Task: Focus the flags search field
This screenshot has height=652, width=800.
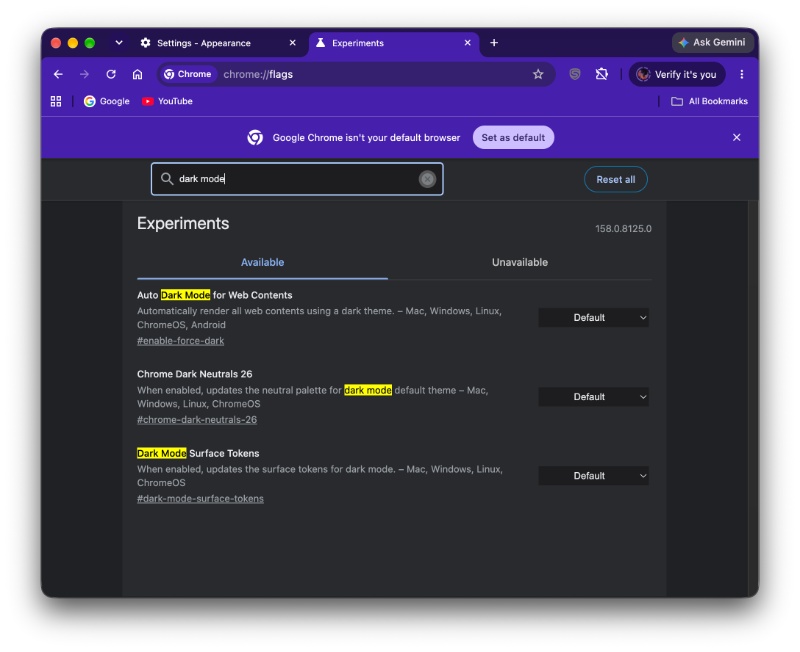Action: click(297, 179)
